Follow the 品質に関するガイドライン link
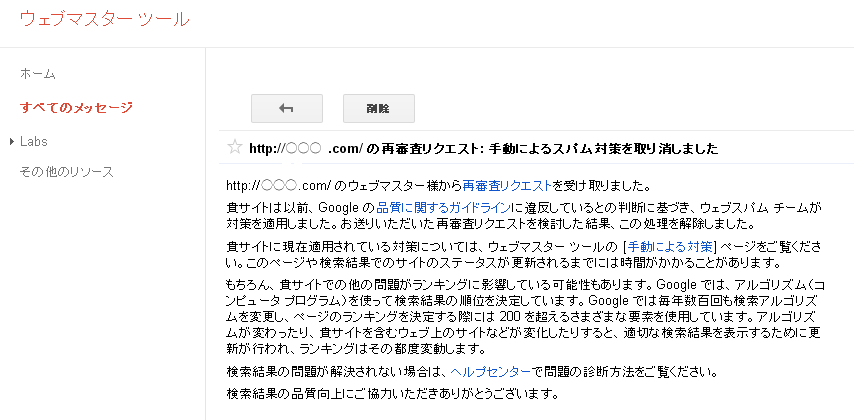 (443, 208)
